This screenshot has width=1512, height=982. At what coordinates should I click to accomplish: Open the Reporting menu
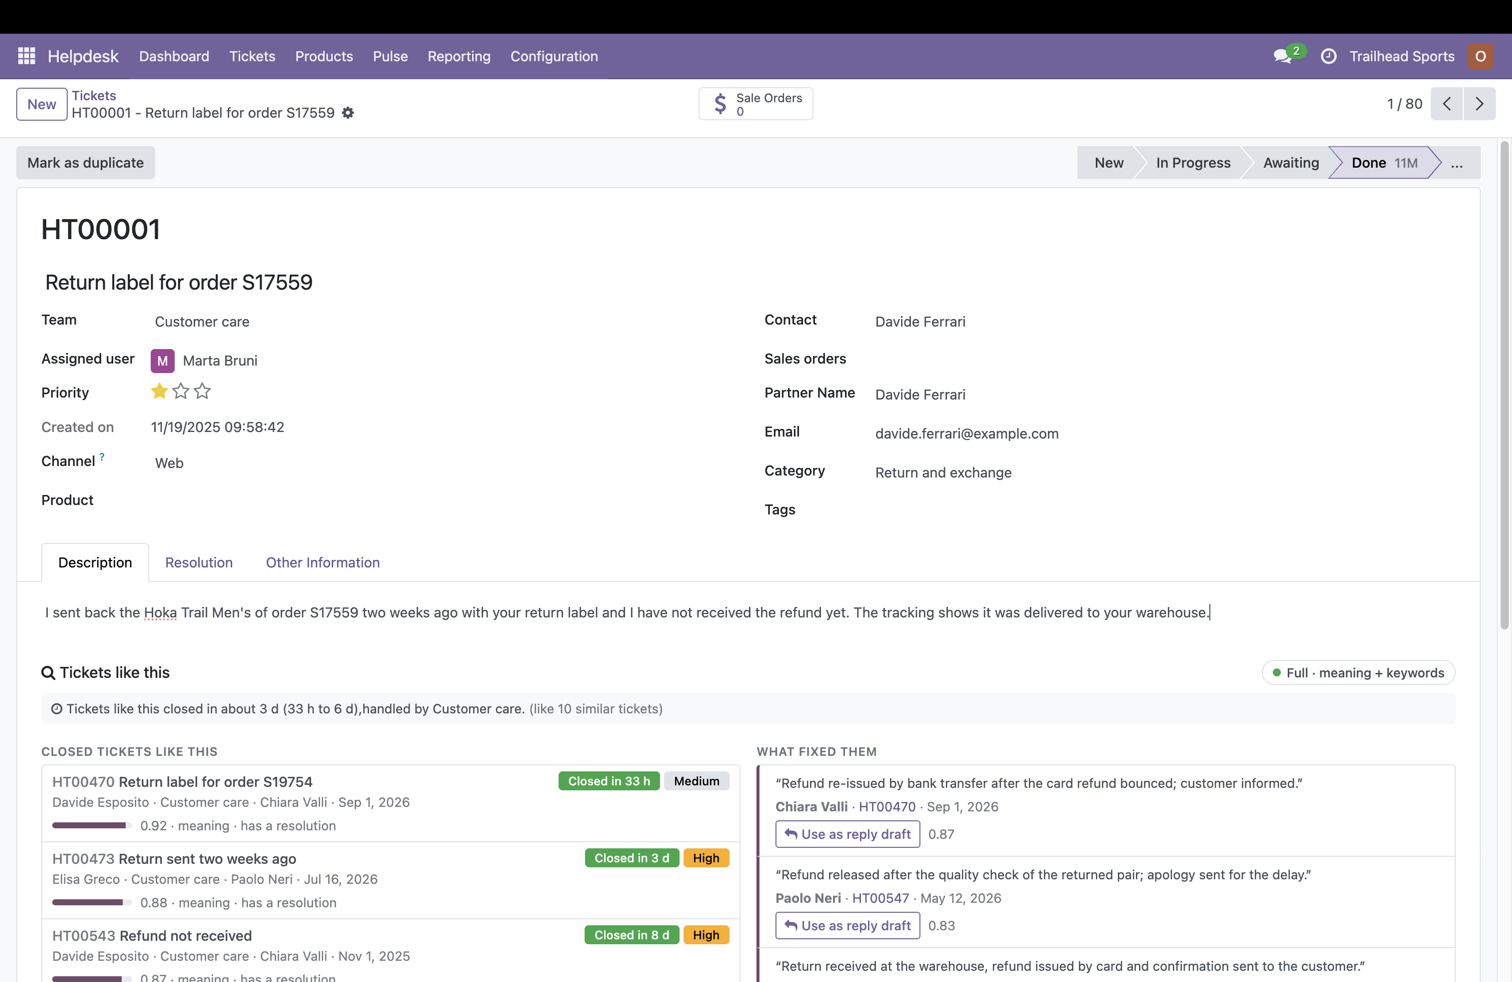[459, 56]
